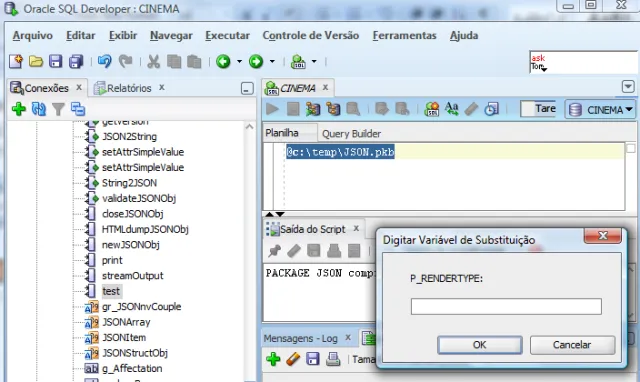
Task: Click the Redo arrow icon
Action: 125,62
